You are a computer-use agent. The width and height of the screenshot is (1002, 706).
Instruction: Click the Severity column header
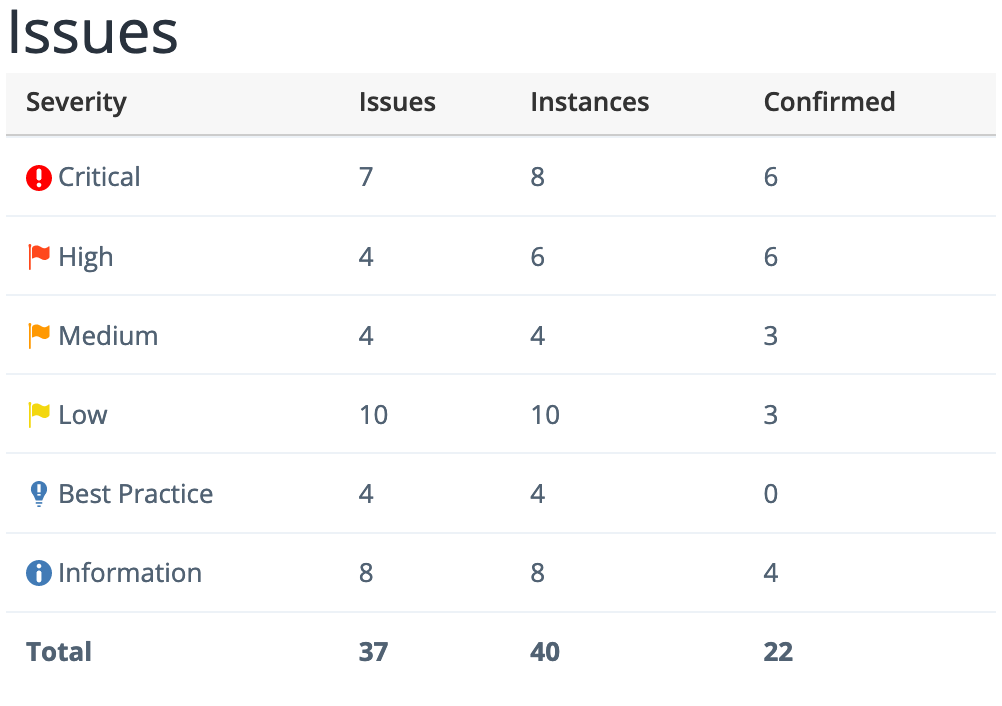[77, 103]
